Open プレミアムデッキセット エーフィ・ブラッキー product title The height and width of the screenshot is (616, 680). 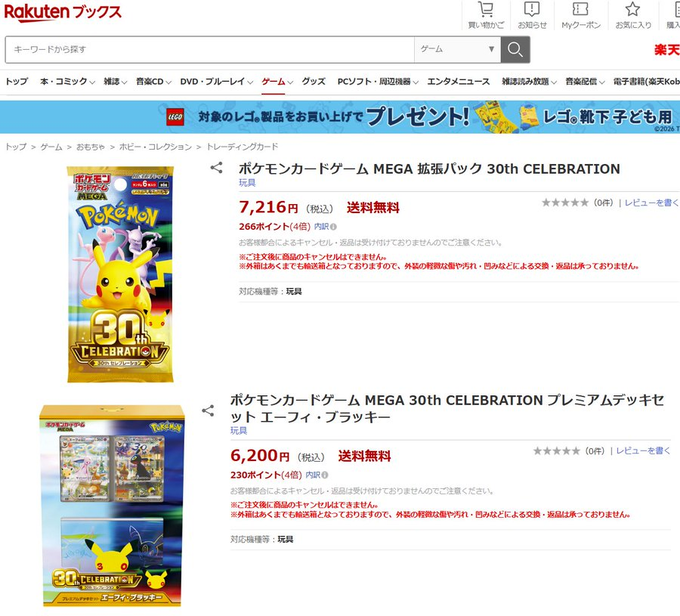click(x=447, y=408)
